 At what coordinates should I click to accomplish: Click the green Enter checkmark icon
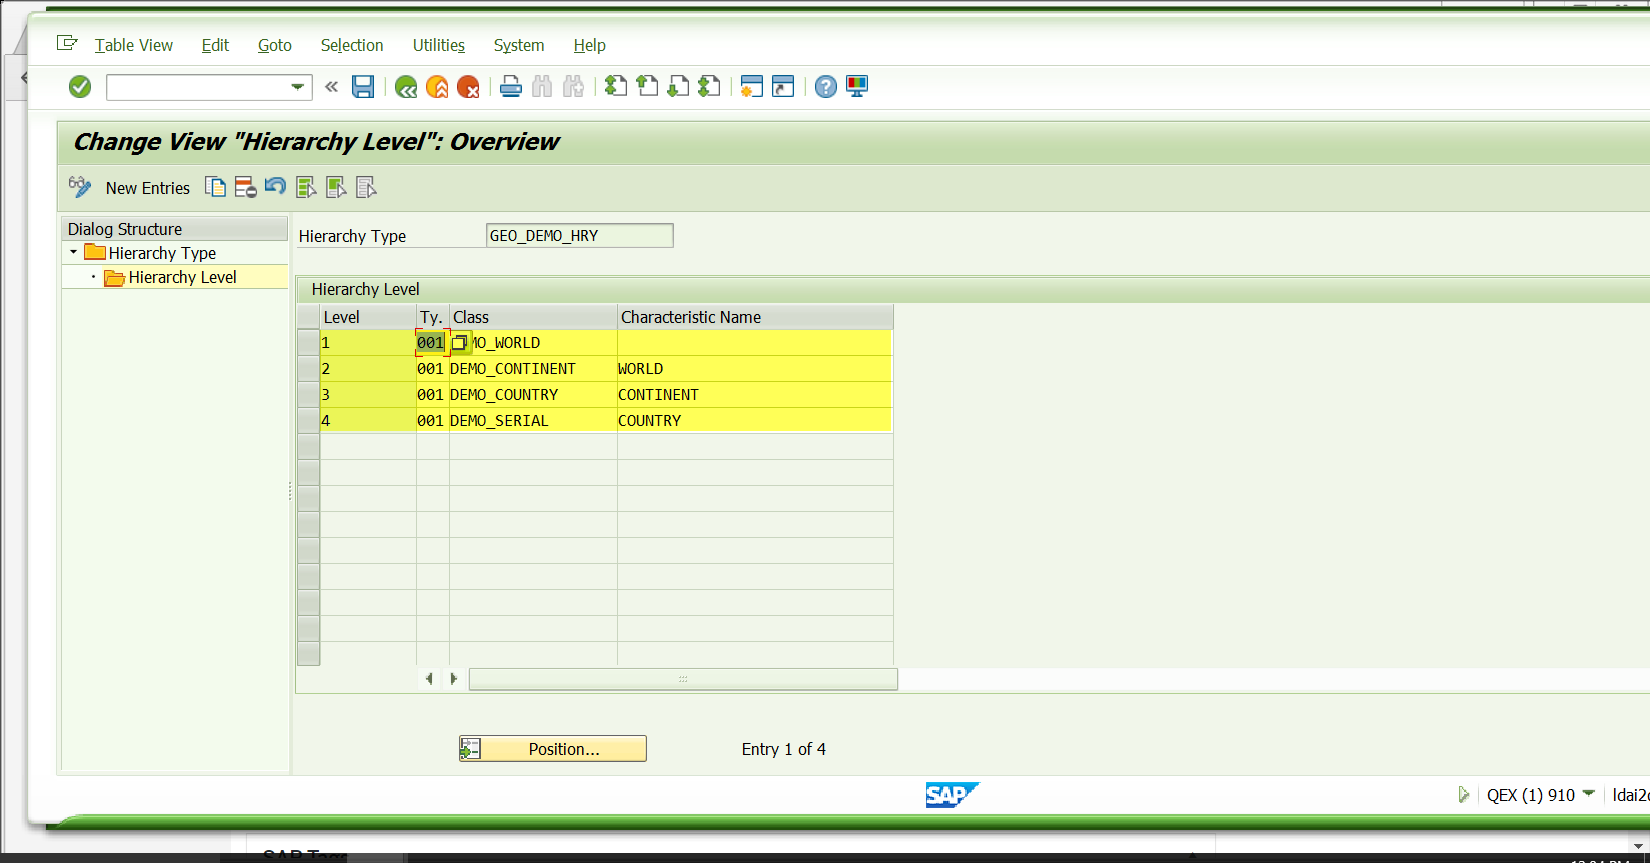80,87
